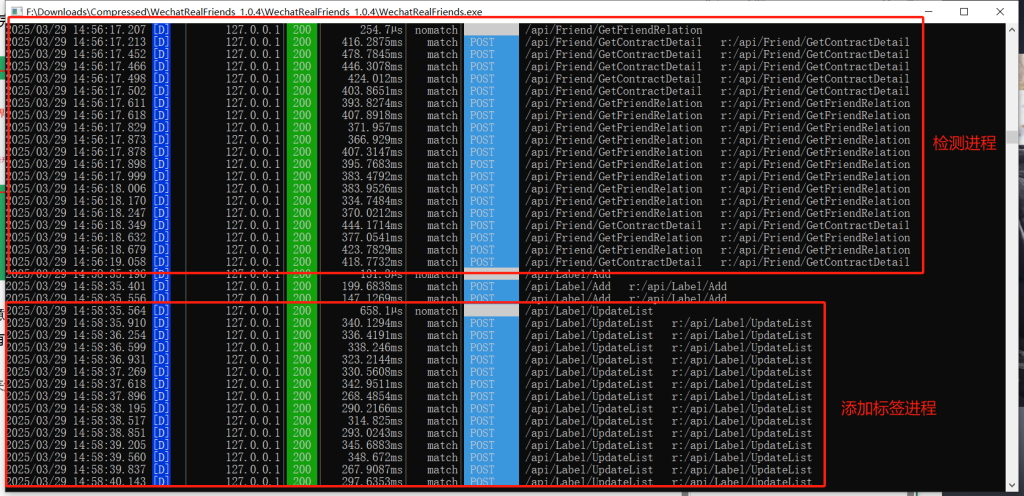Click the 366.929ms duration value
Screen dimensions: 1024x496
point(367,140)
